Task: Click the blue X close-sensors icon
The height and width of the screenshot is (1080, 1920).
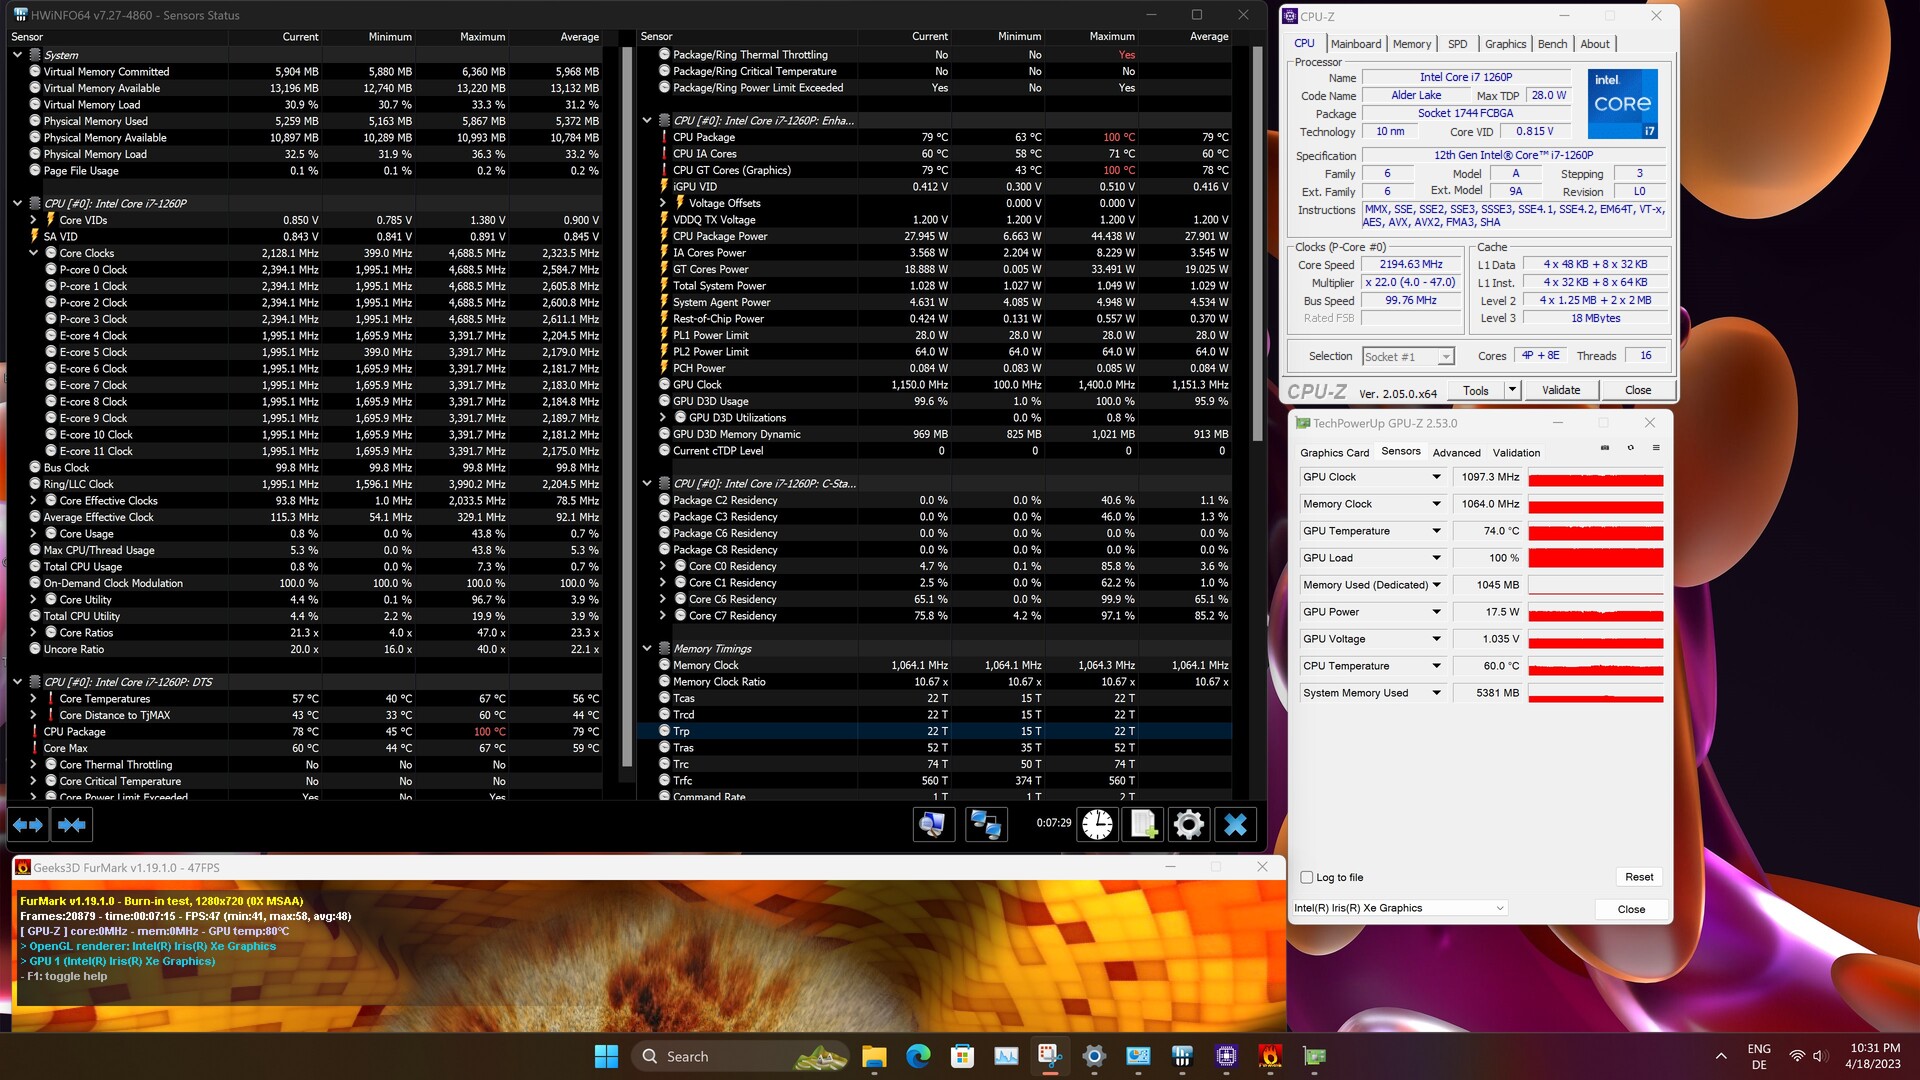Action: pos(1235,825)
